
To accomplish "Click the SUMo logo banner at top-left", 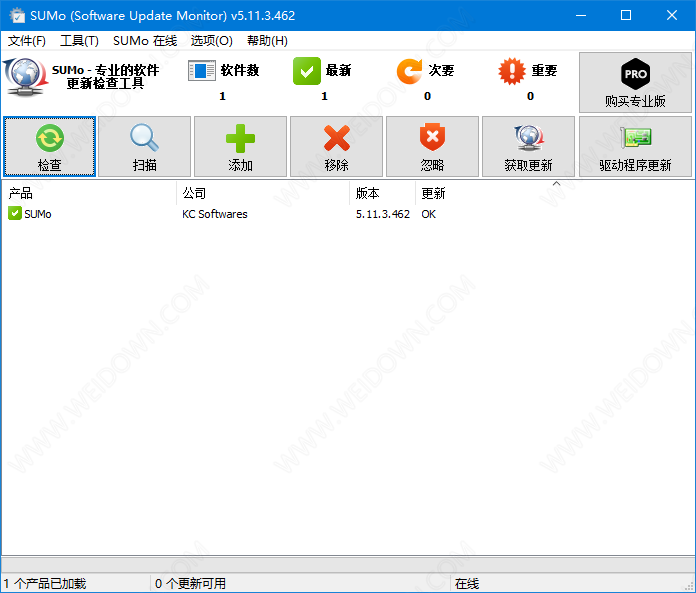I will (82, 76).
